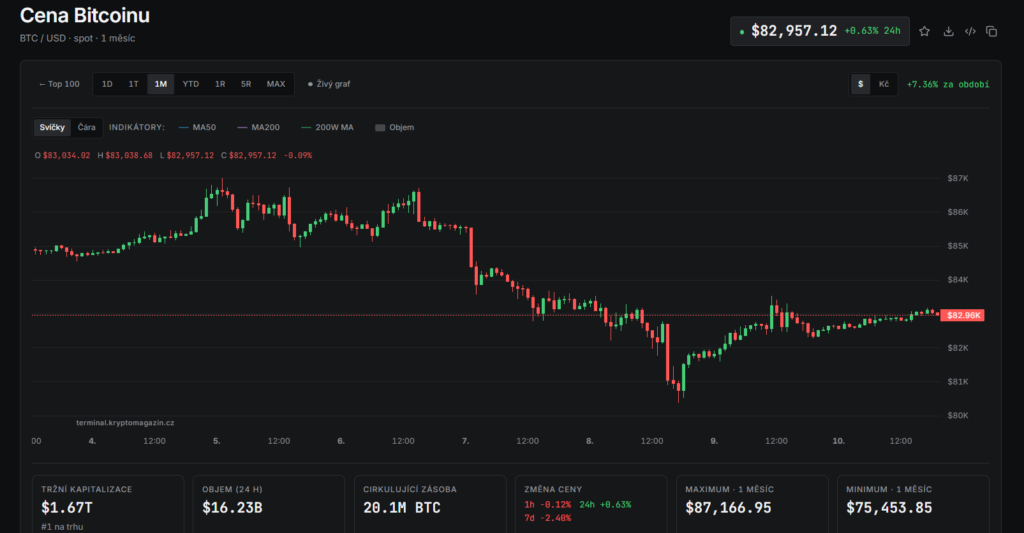Screen dimensions: 1024x533
Task: Add Bitcoin to favorites with star icon
Action: 924,31
